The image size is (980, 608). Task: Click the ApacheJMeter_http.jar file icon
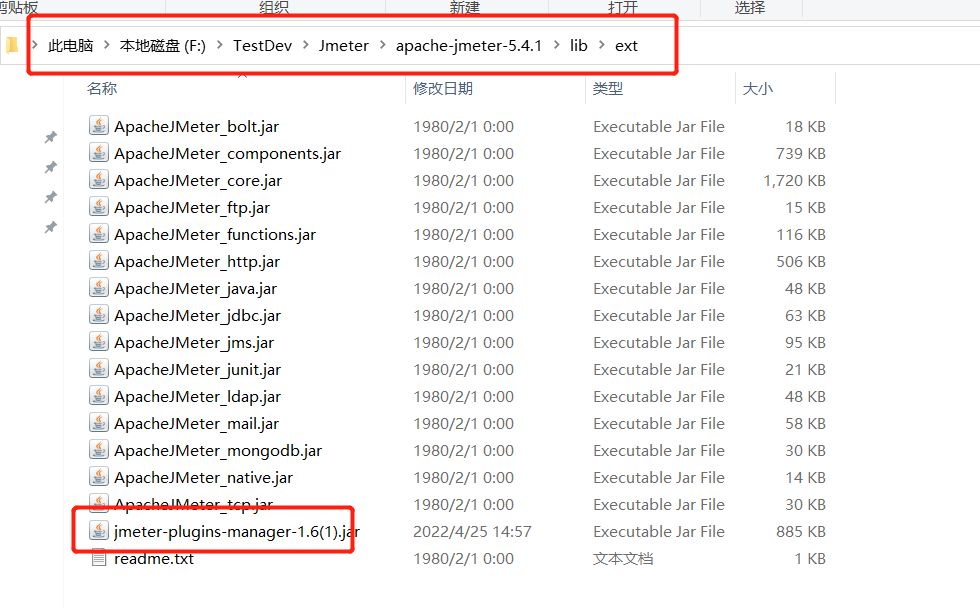(98, 261)
